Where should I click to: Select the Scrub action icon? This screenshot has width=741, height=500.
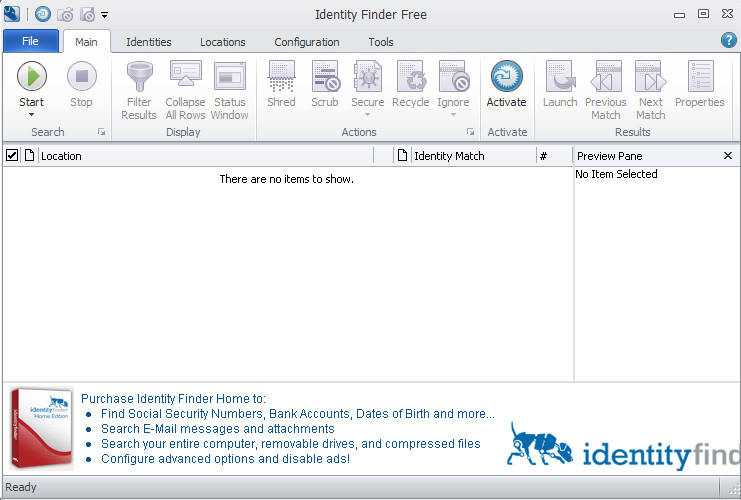click(x=325, y=76)
